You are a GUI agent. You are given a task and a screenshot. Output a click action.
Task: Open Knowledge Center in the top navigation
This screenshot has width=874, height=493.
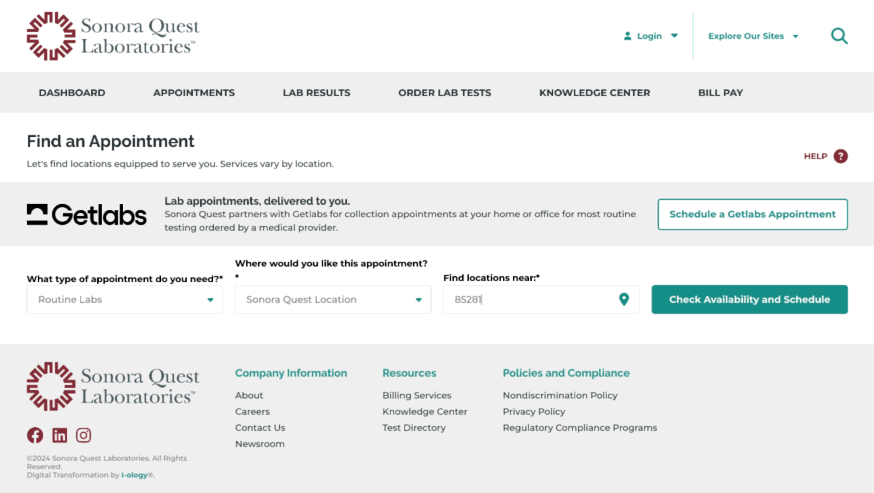(x=595, y=93)
